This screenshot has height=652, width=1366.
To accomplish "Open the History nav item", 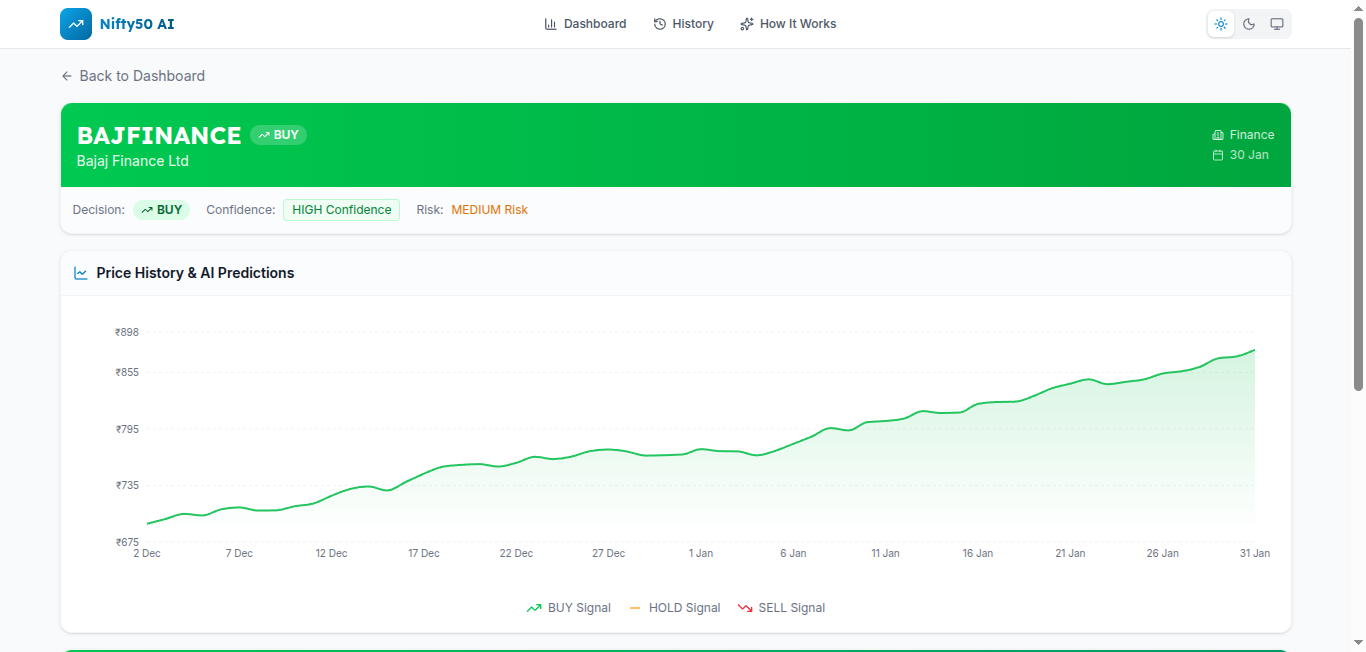I will (683, 24).
